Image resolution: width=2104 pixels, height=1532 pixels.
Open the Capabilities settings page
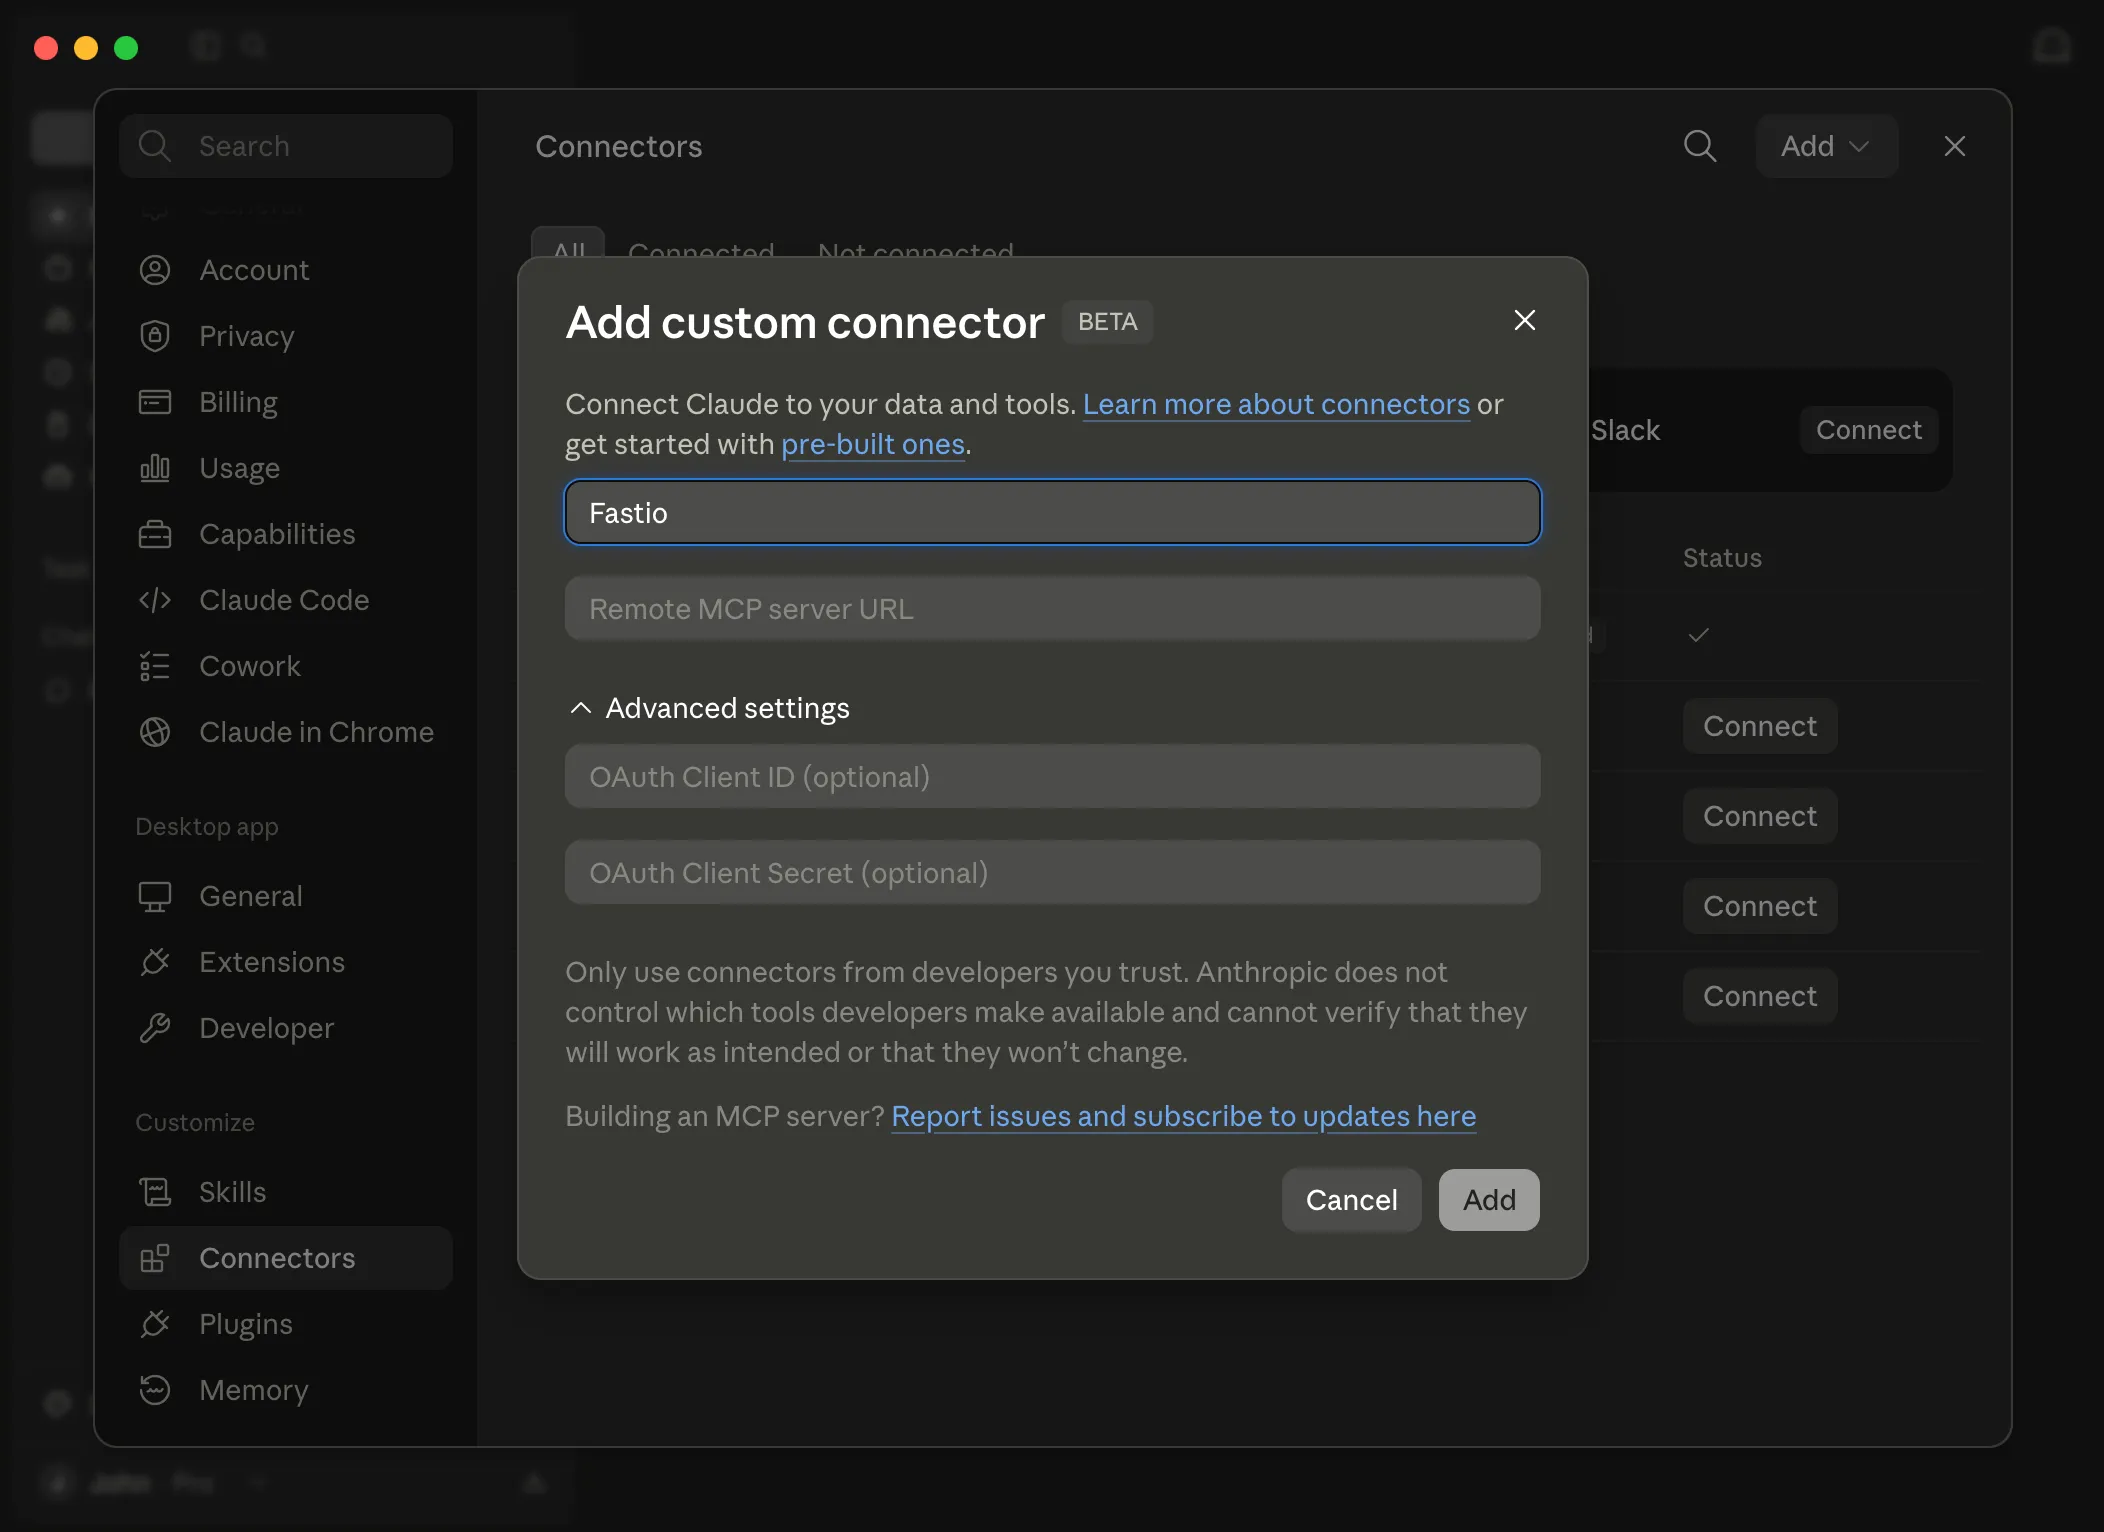tap(286, 534)
